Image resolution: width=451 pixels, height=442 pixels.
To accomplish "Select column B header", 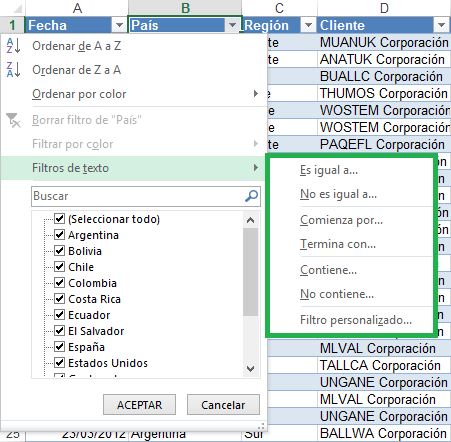I will tap(185, 8).
